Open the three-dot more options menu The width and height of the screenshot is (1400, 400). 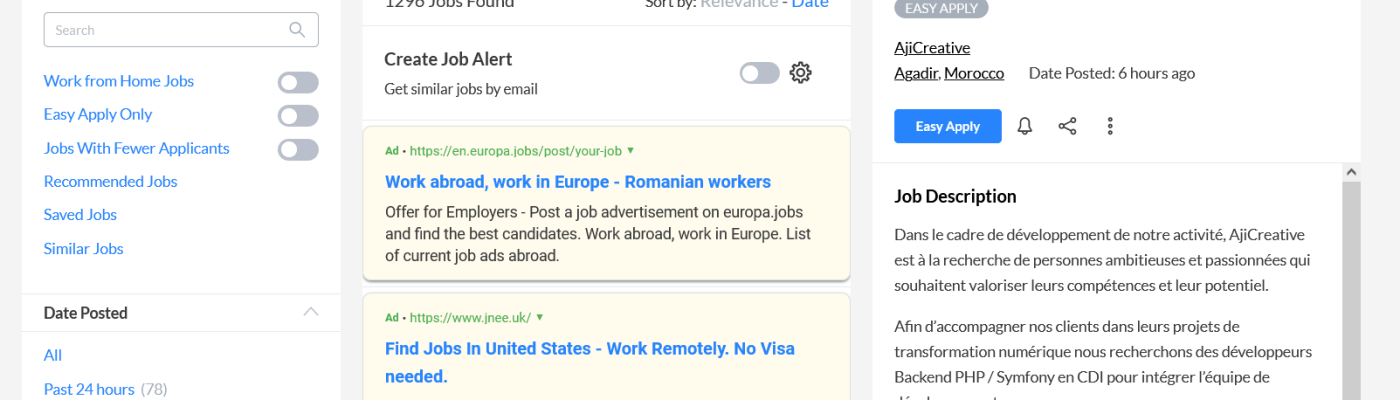tap(1110, 126)
